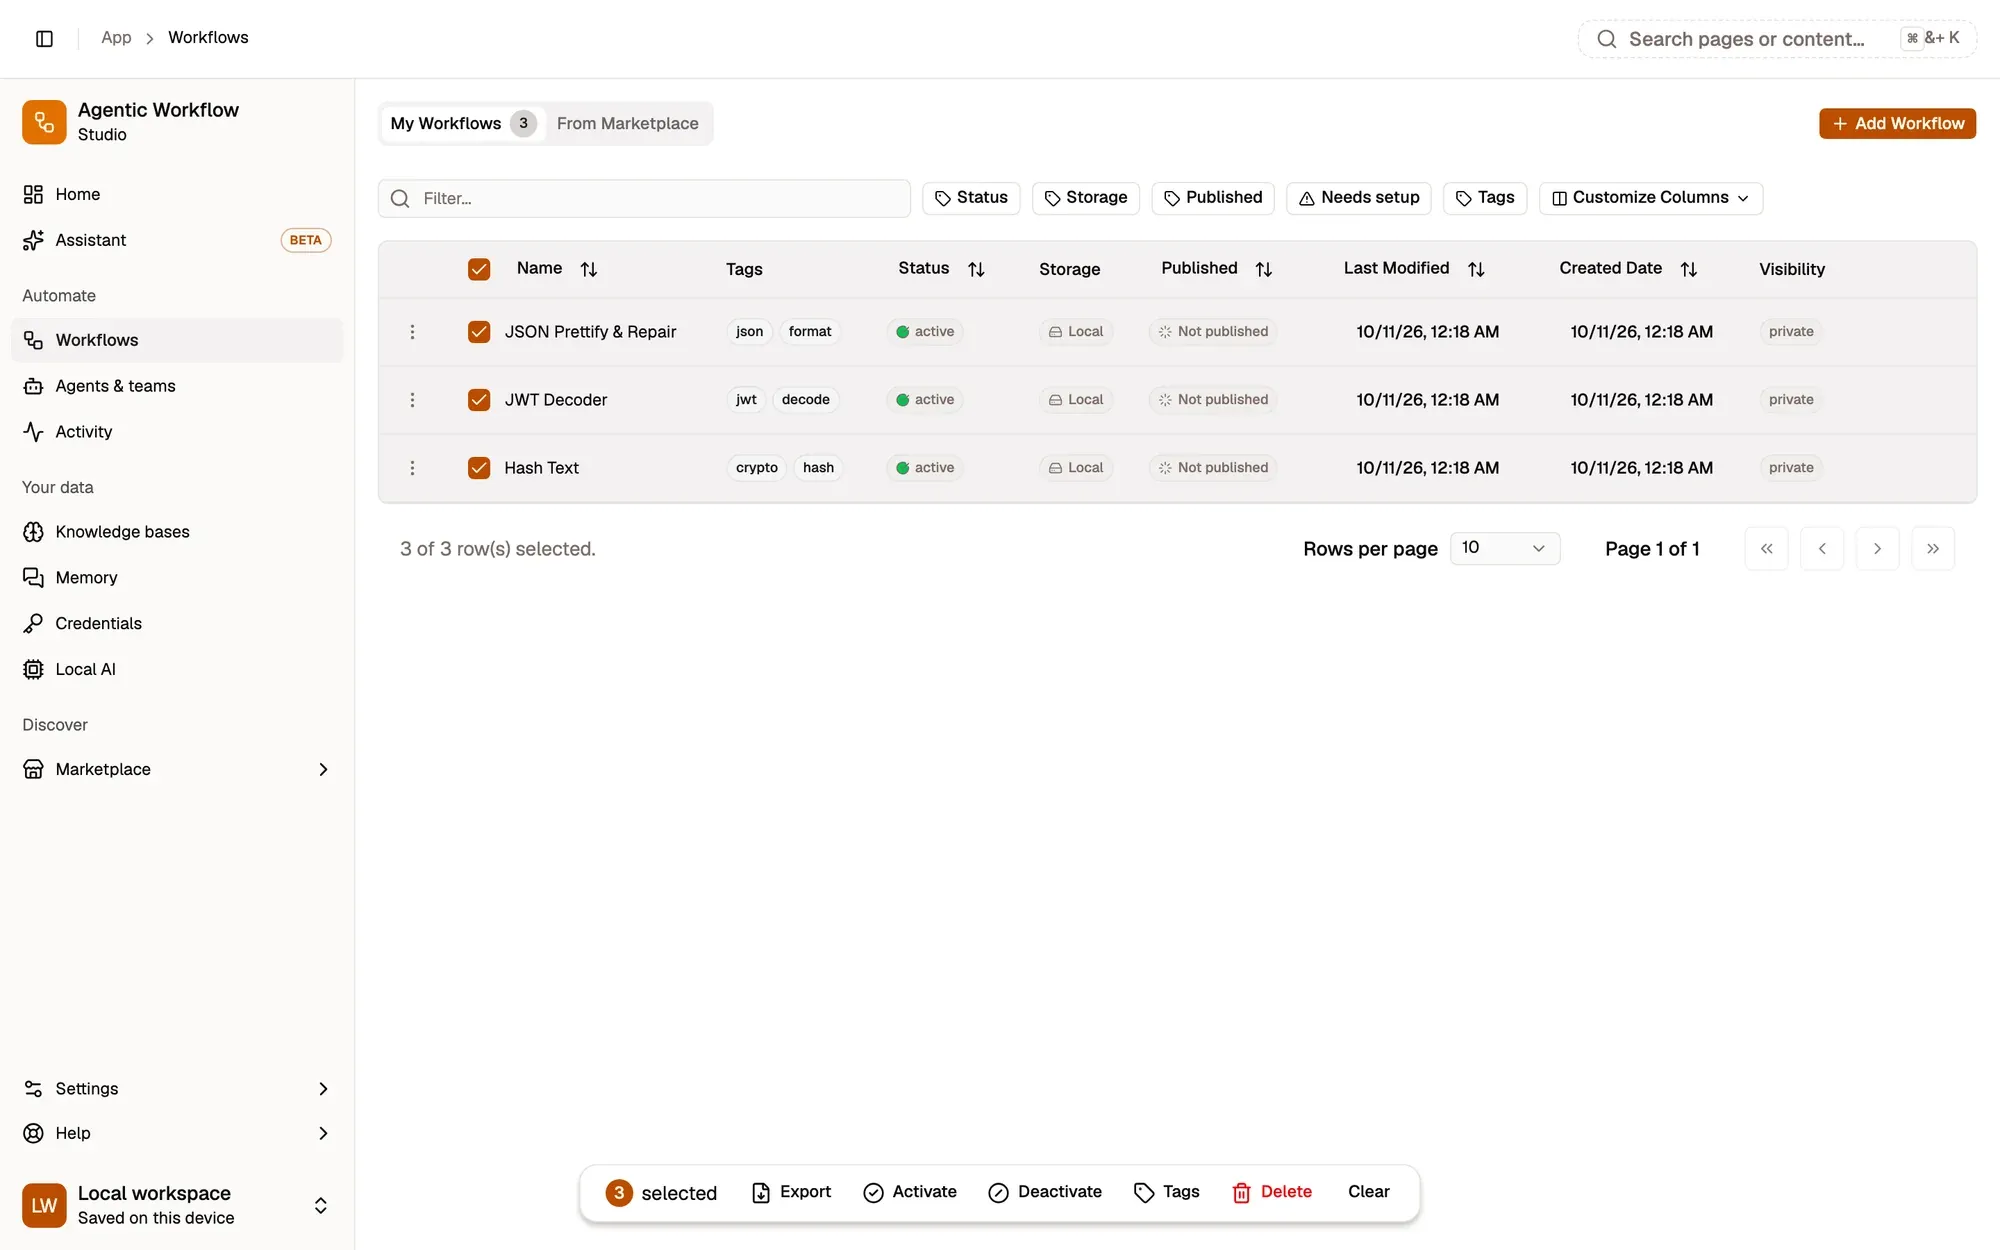The image size is (2000, 1250).
Task: Sort by Published column
Action: (1216, 269)
